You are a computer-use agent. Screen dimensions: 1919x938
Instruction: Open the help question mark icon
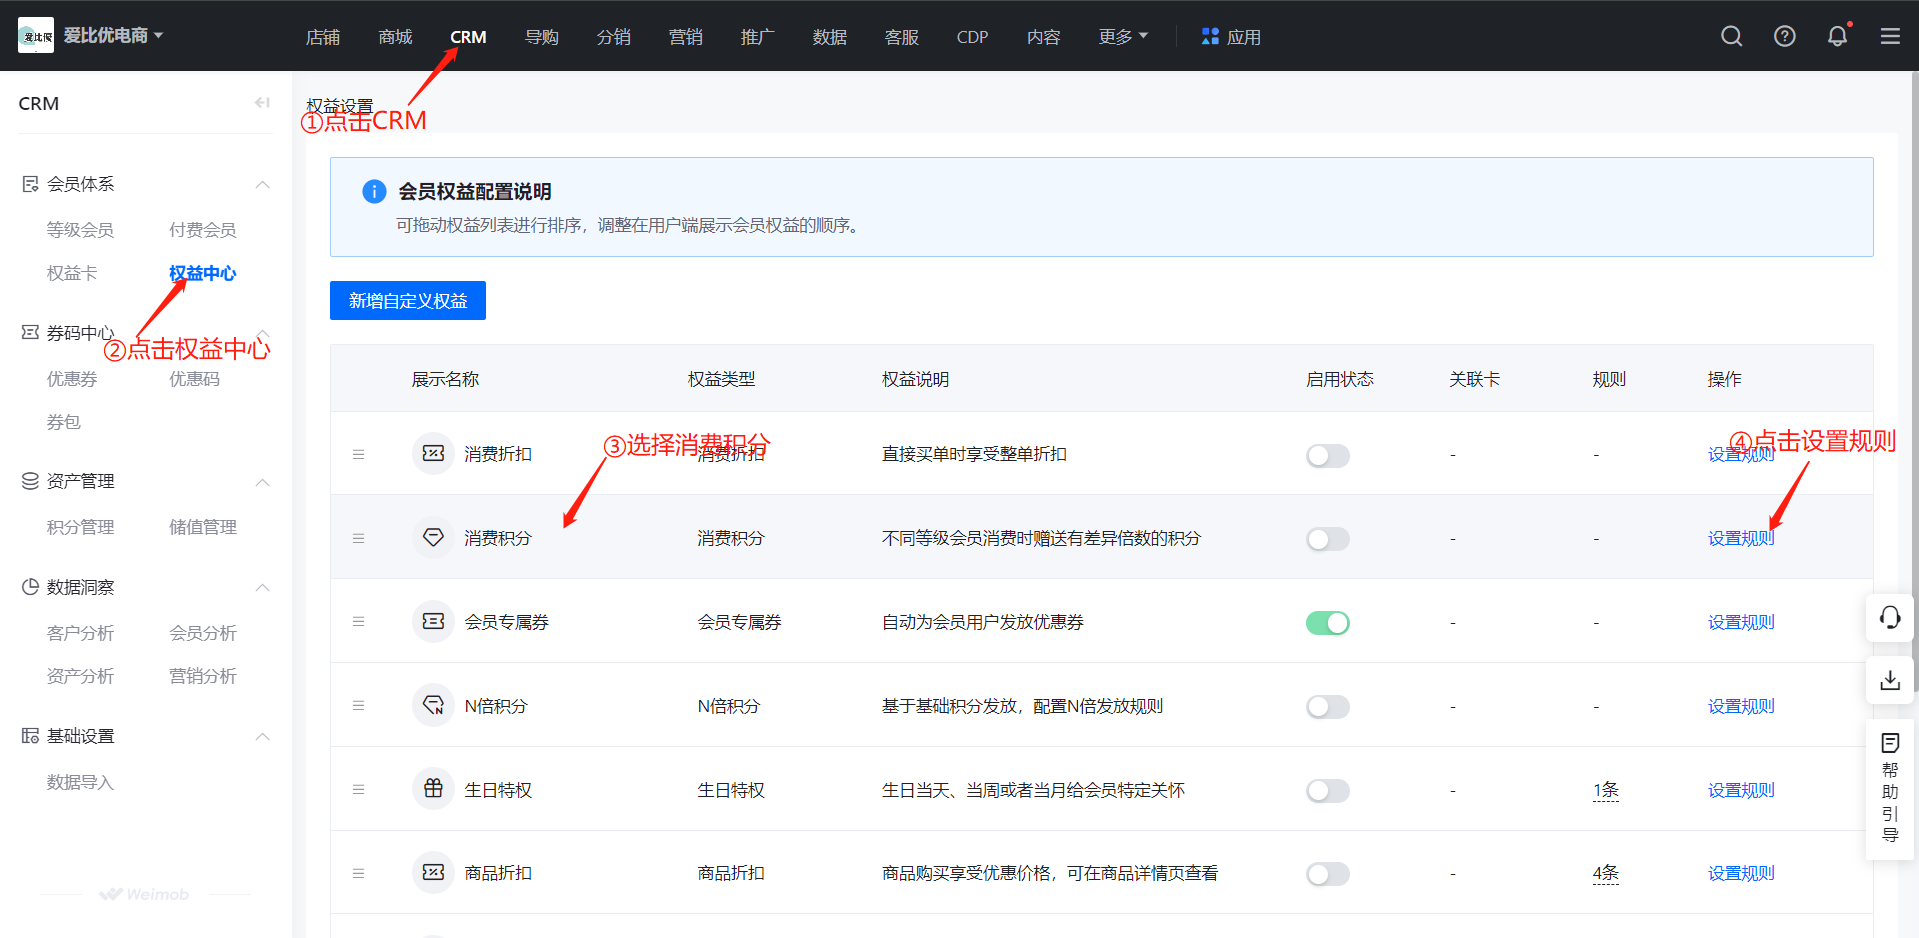[1785, 37]
